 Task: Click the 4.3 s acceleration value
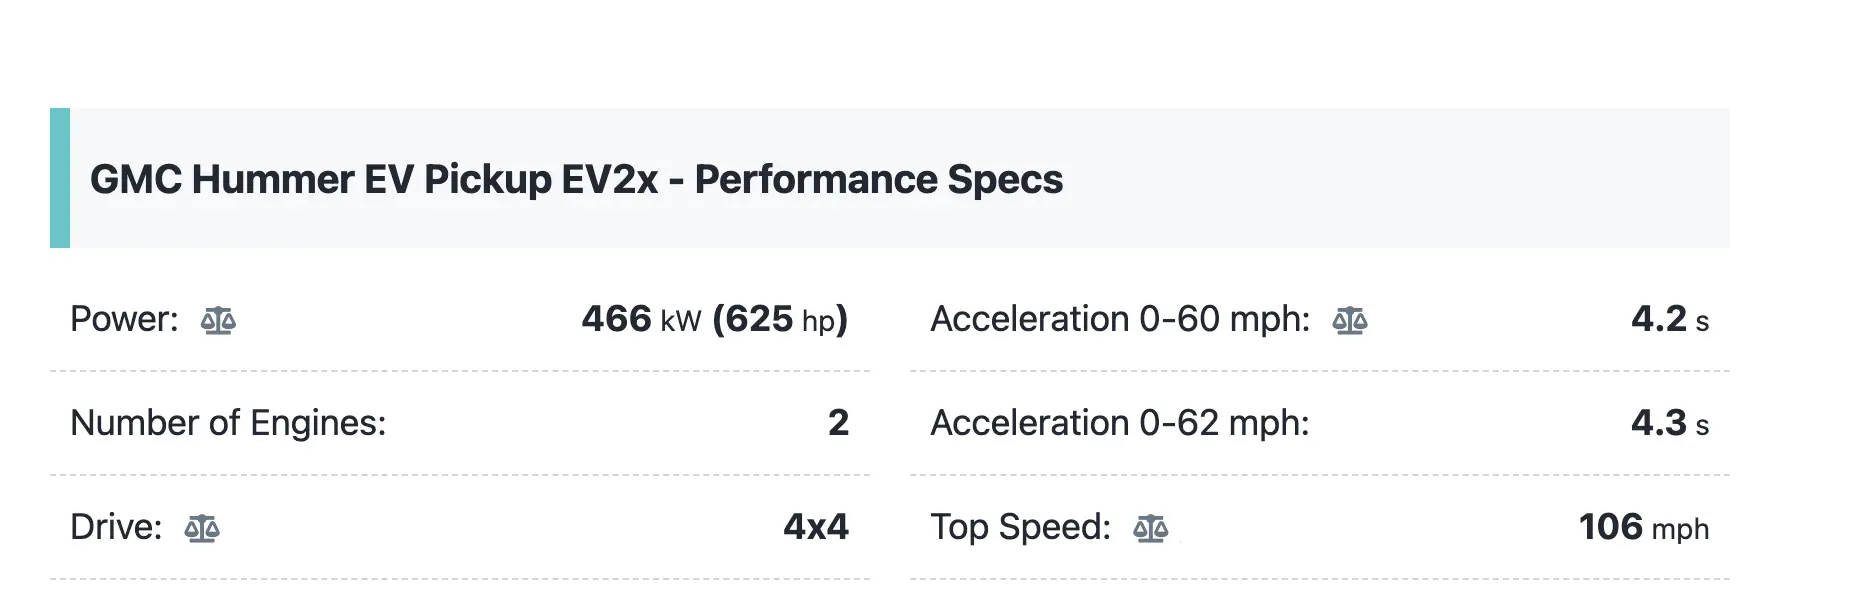tap(1670, 423)
